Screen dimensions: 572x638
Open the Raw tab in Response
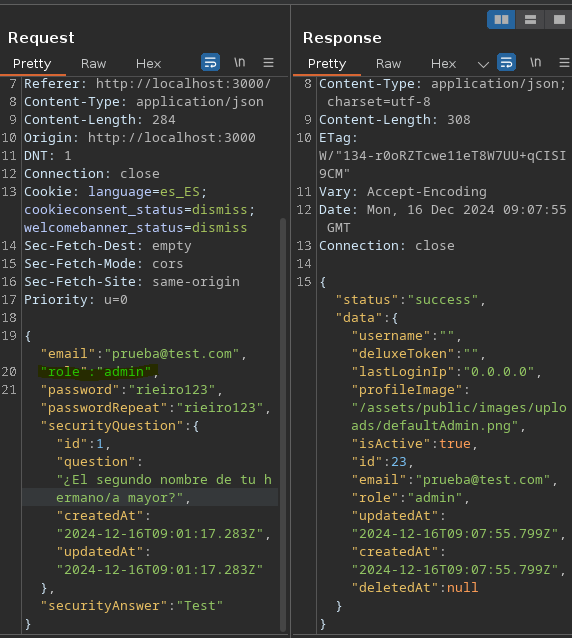pos(389,63)
